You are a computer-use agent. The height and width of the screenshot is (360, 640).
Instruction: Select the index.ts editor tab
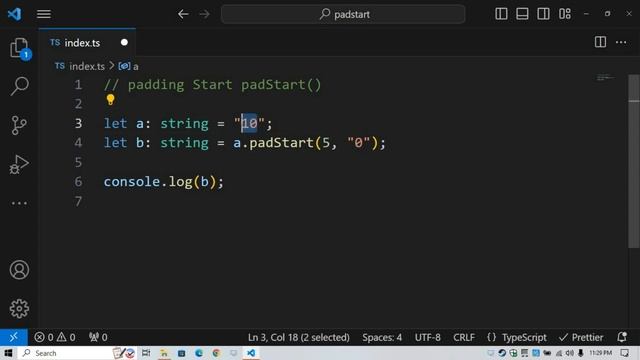[x=87, y=42]
